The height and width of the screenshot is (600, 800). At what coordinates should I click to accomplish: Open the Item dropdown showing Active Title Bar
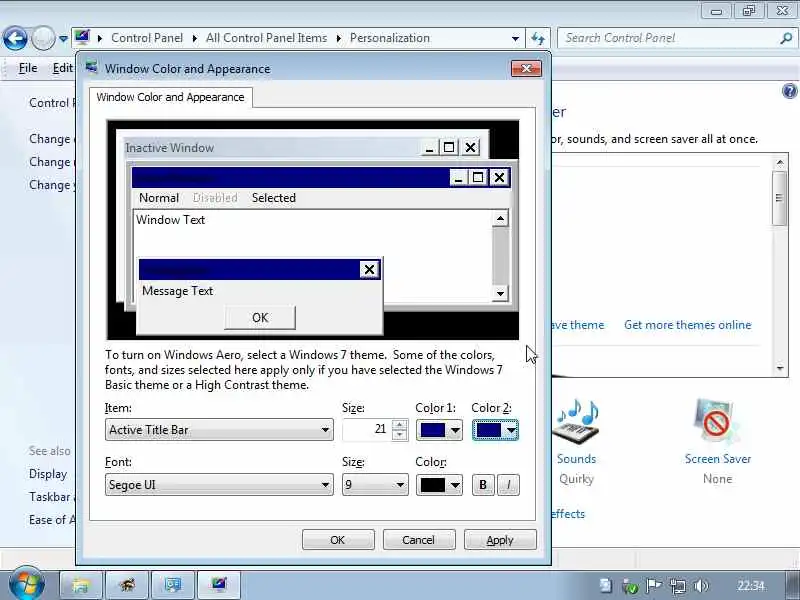219,430
